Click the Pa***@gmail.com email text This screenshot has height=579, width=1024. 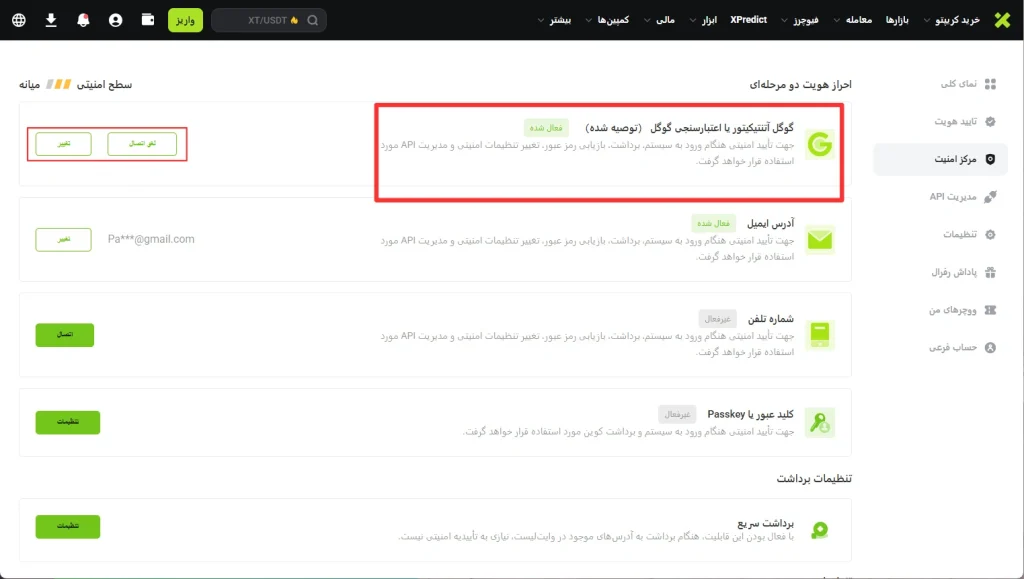(x=151, y=240)
